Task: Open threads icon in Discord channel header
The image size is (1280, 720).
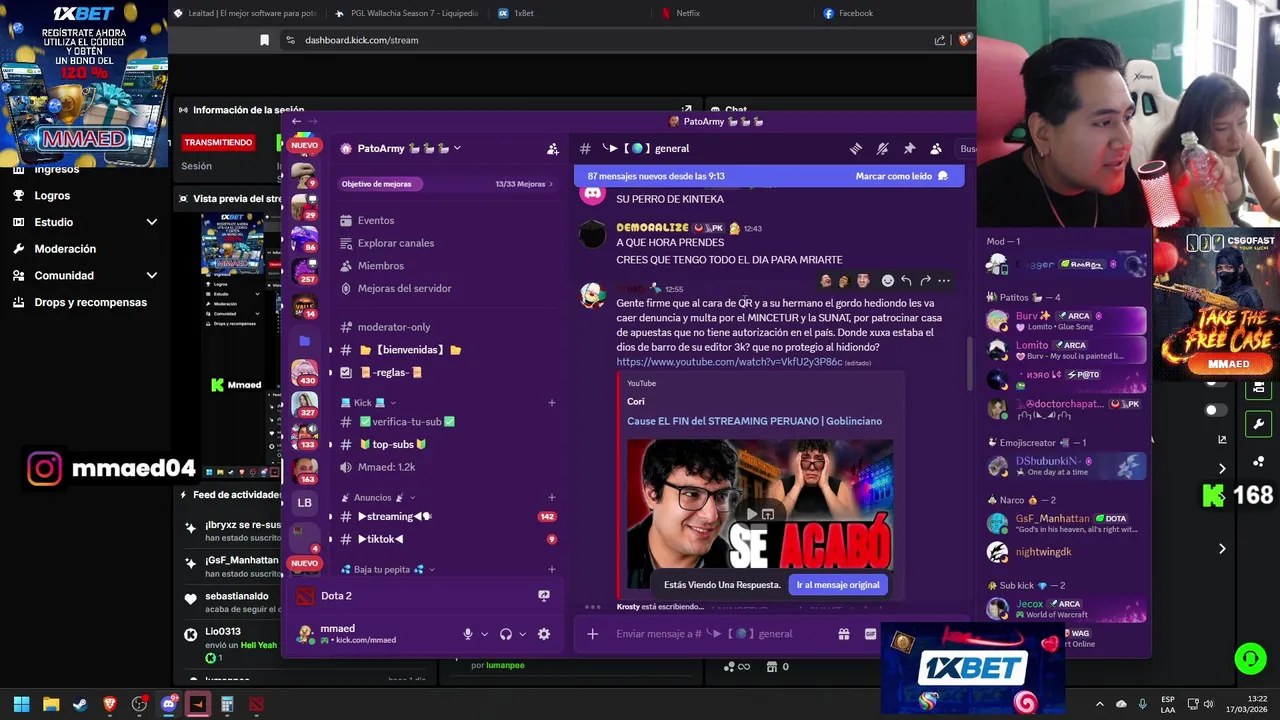Action: [856, 148]
